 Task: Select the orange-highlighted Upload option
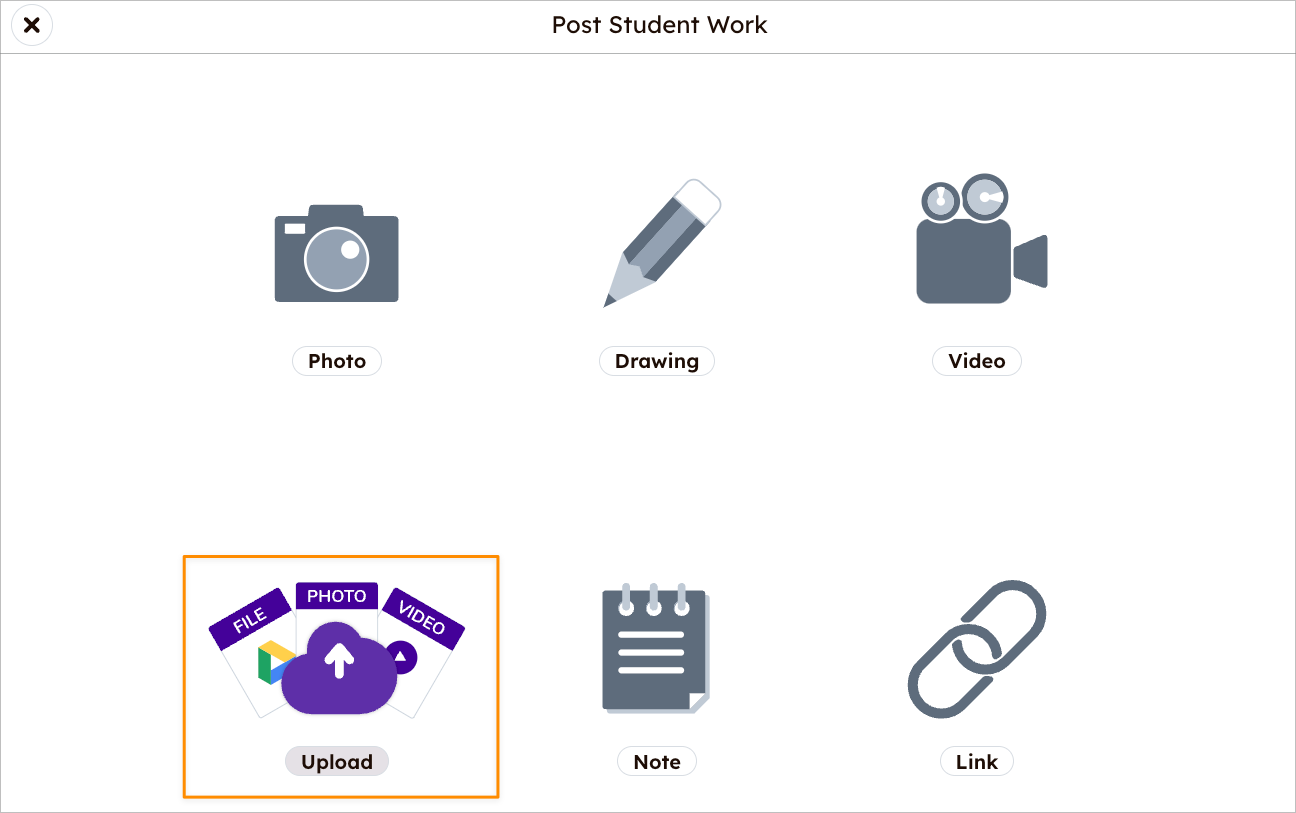(x=340, y=677)
